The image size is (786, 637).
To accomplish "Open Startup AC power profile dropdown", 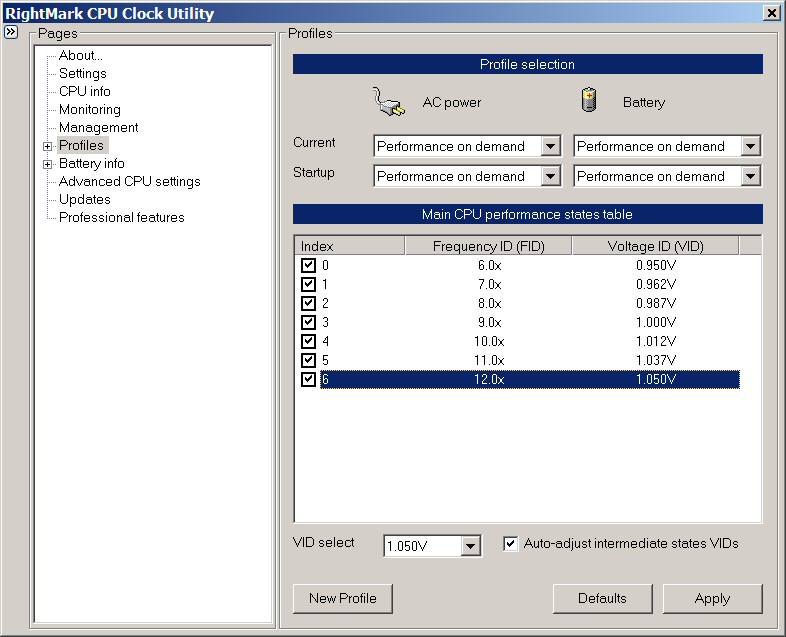I will [x=550, y=176].
